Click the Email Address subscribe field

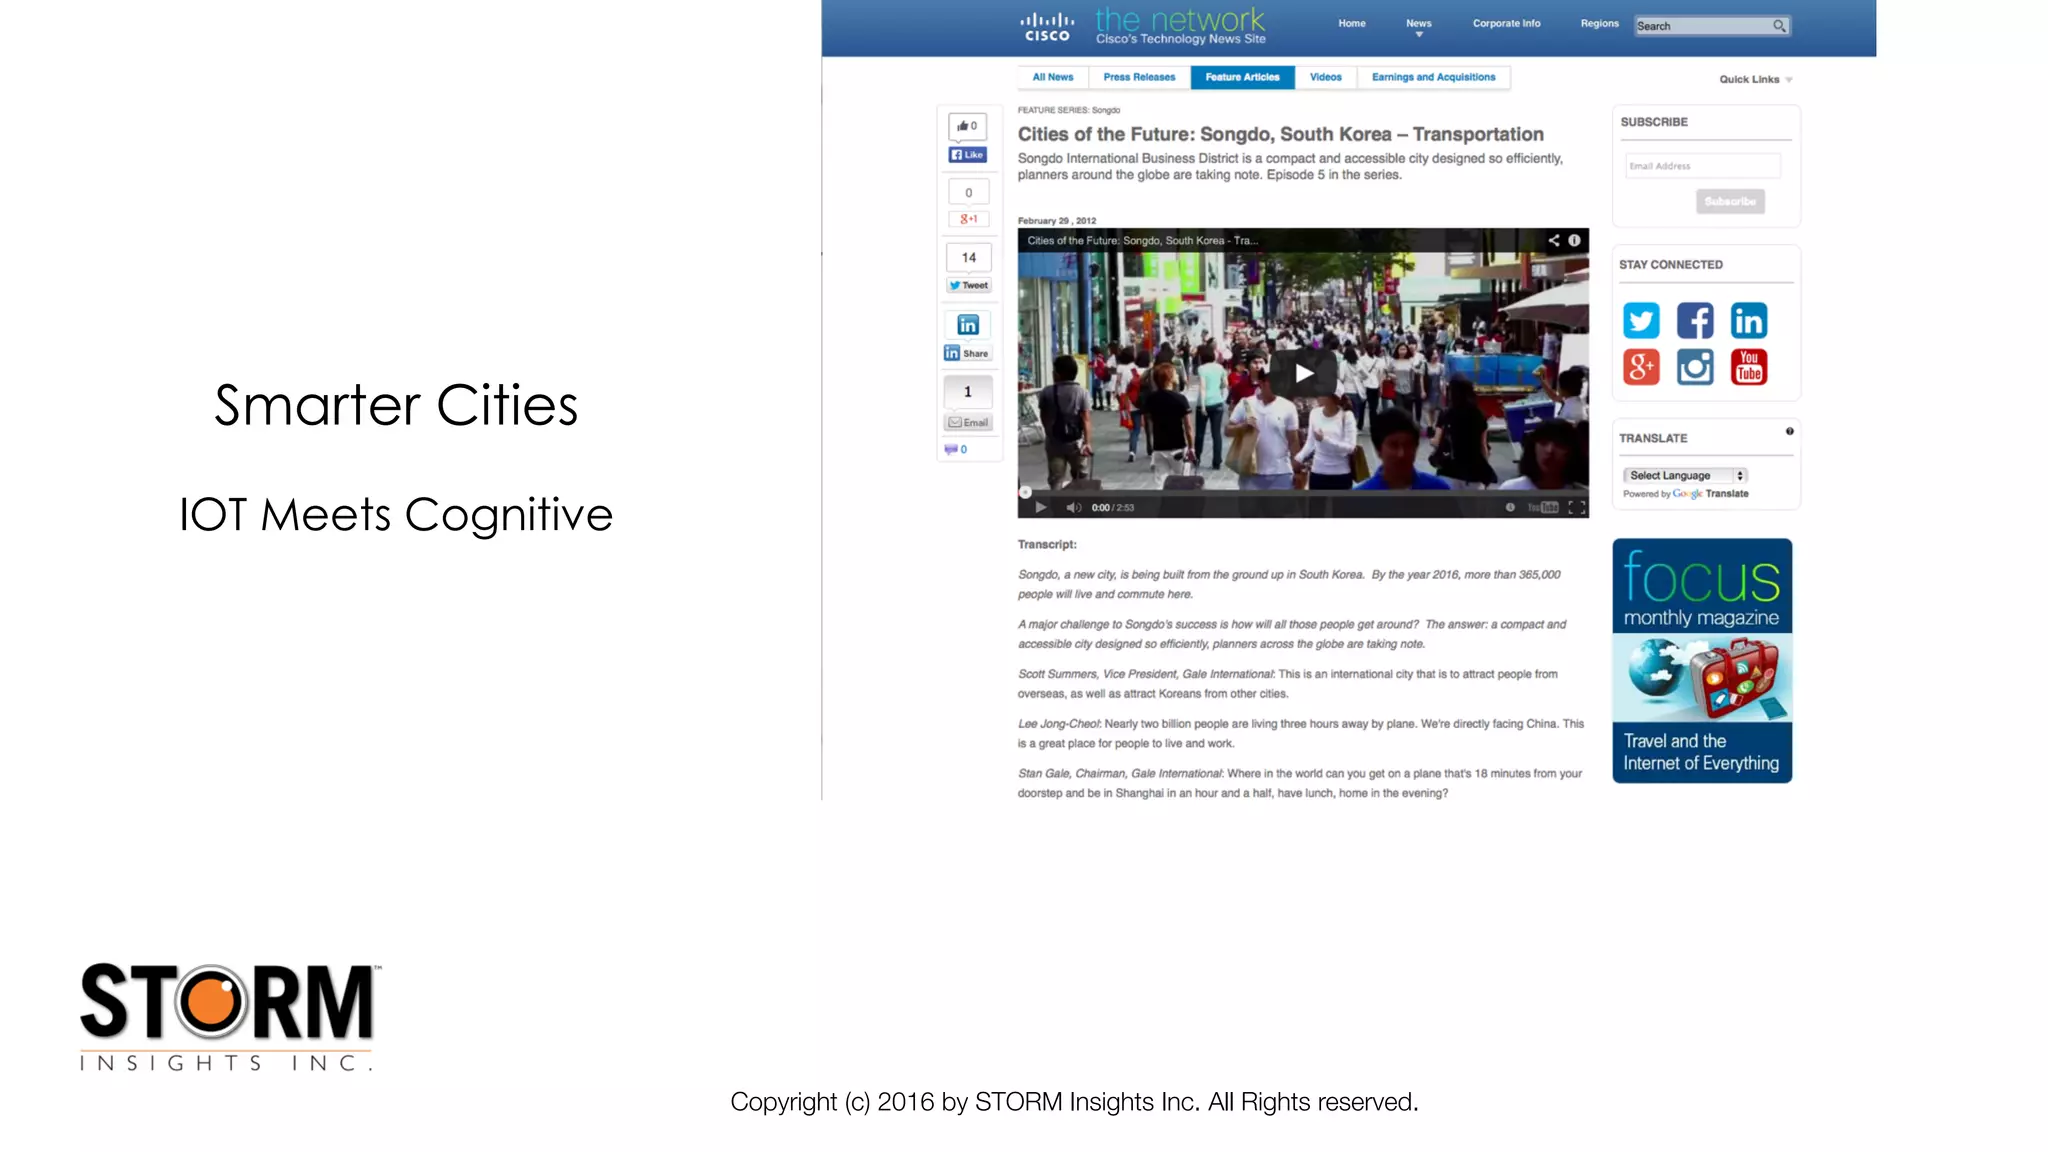1703,166
